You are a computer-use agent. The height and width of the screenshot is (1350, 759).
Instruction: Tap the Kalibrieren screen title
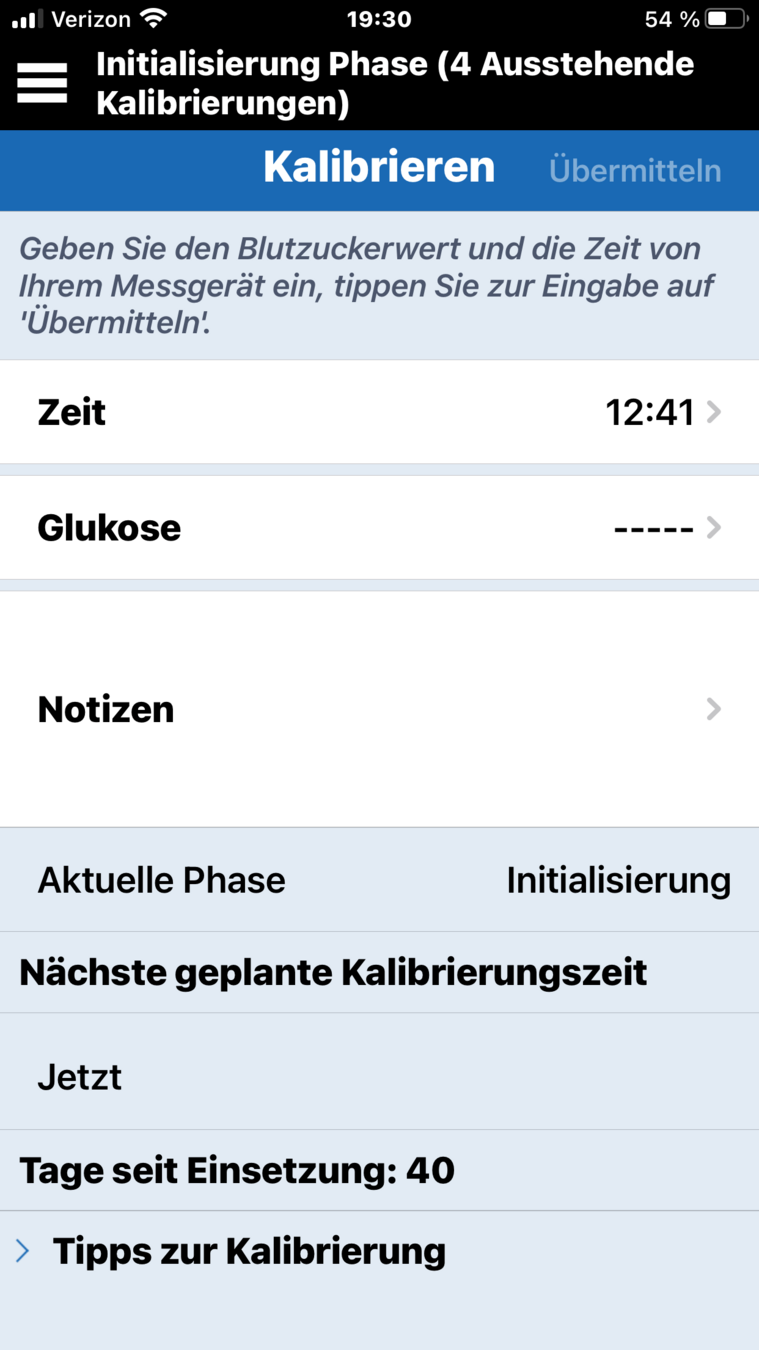[x=379, y=167]
